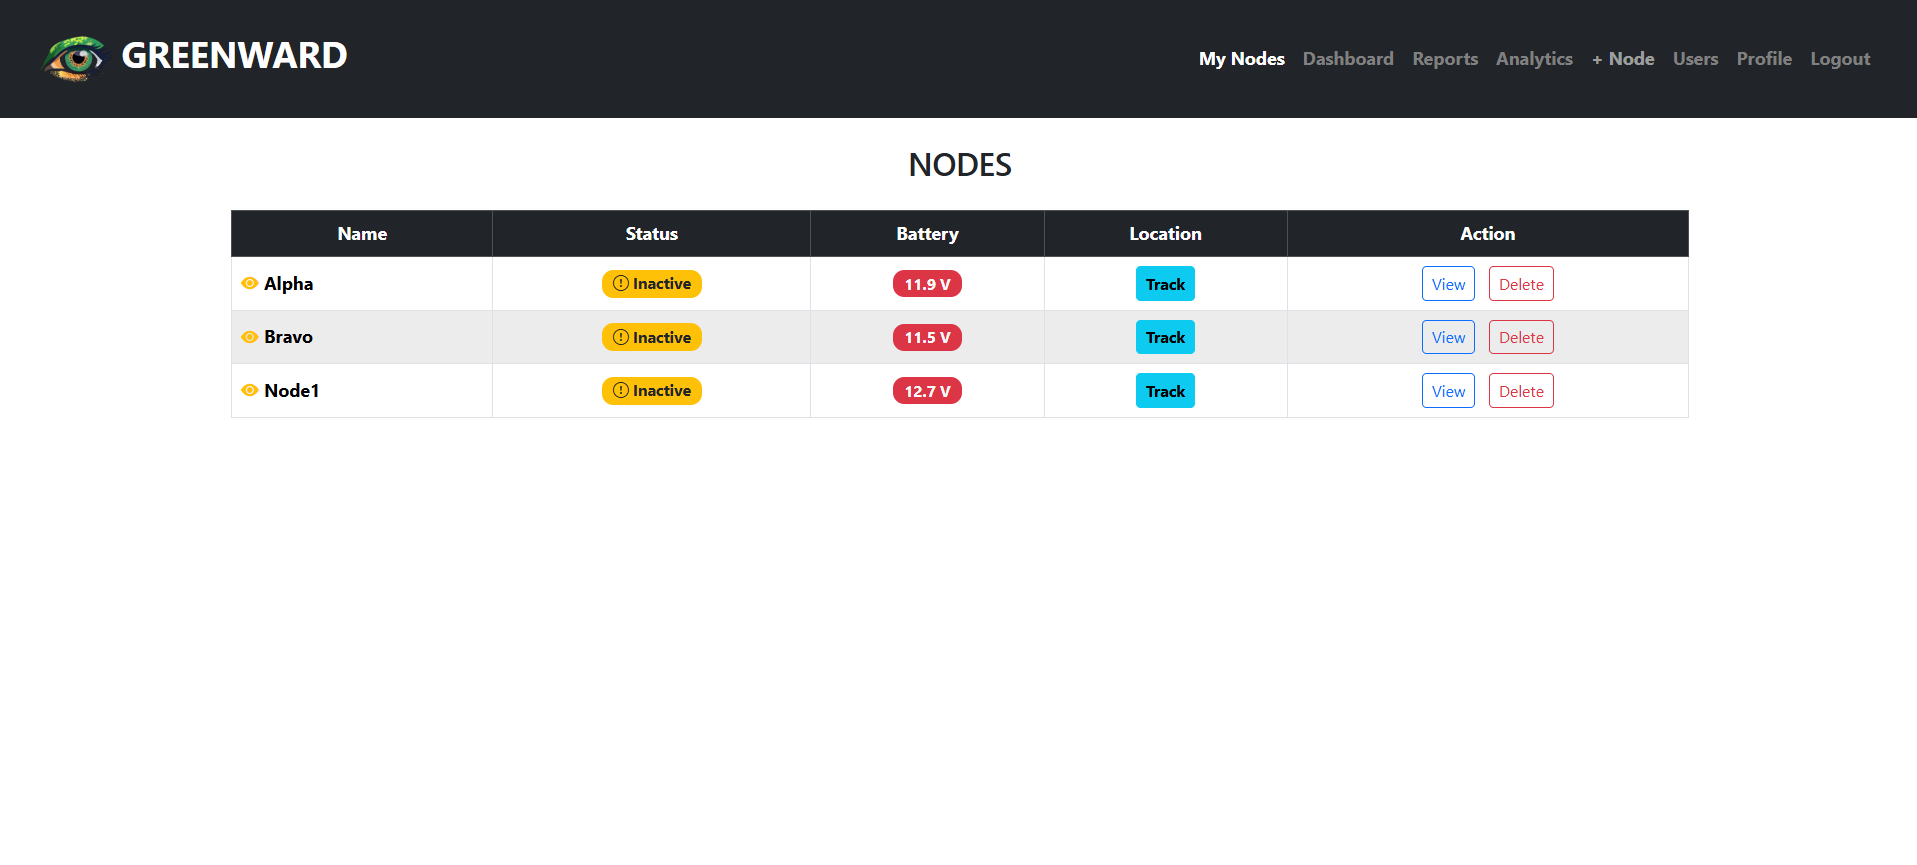Click the warning icon in Alpha's Inactive badge

pos(620,284)
